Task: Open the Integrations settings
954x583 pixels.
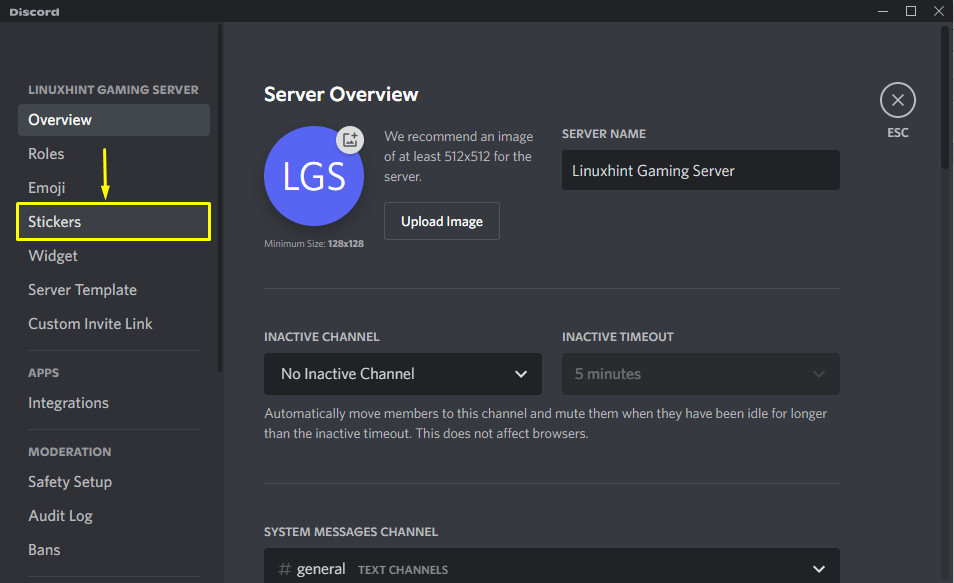Action: point(68,403)
